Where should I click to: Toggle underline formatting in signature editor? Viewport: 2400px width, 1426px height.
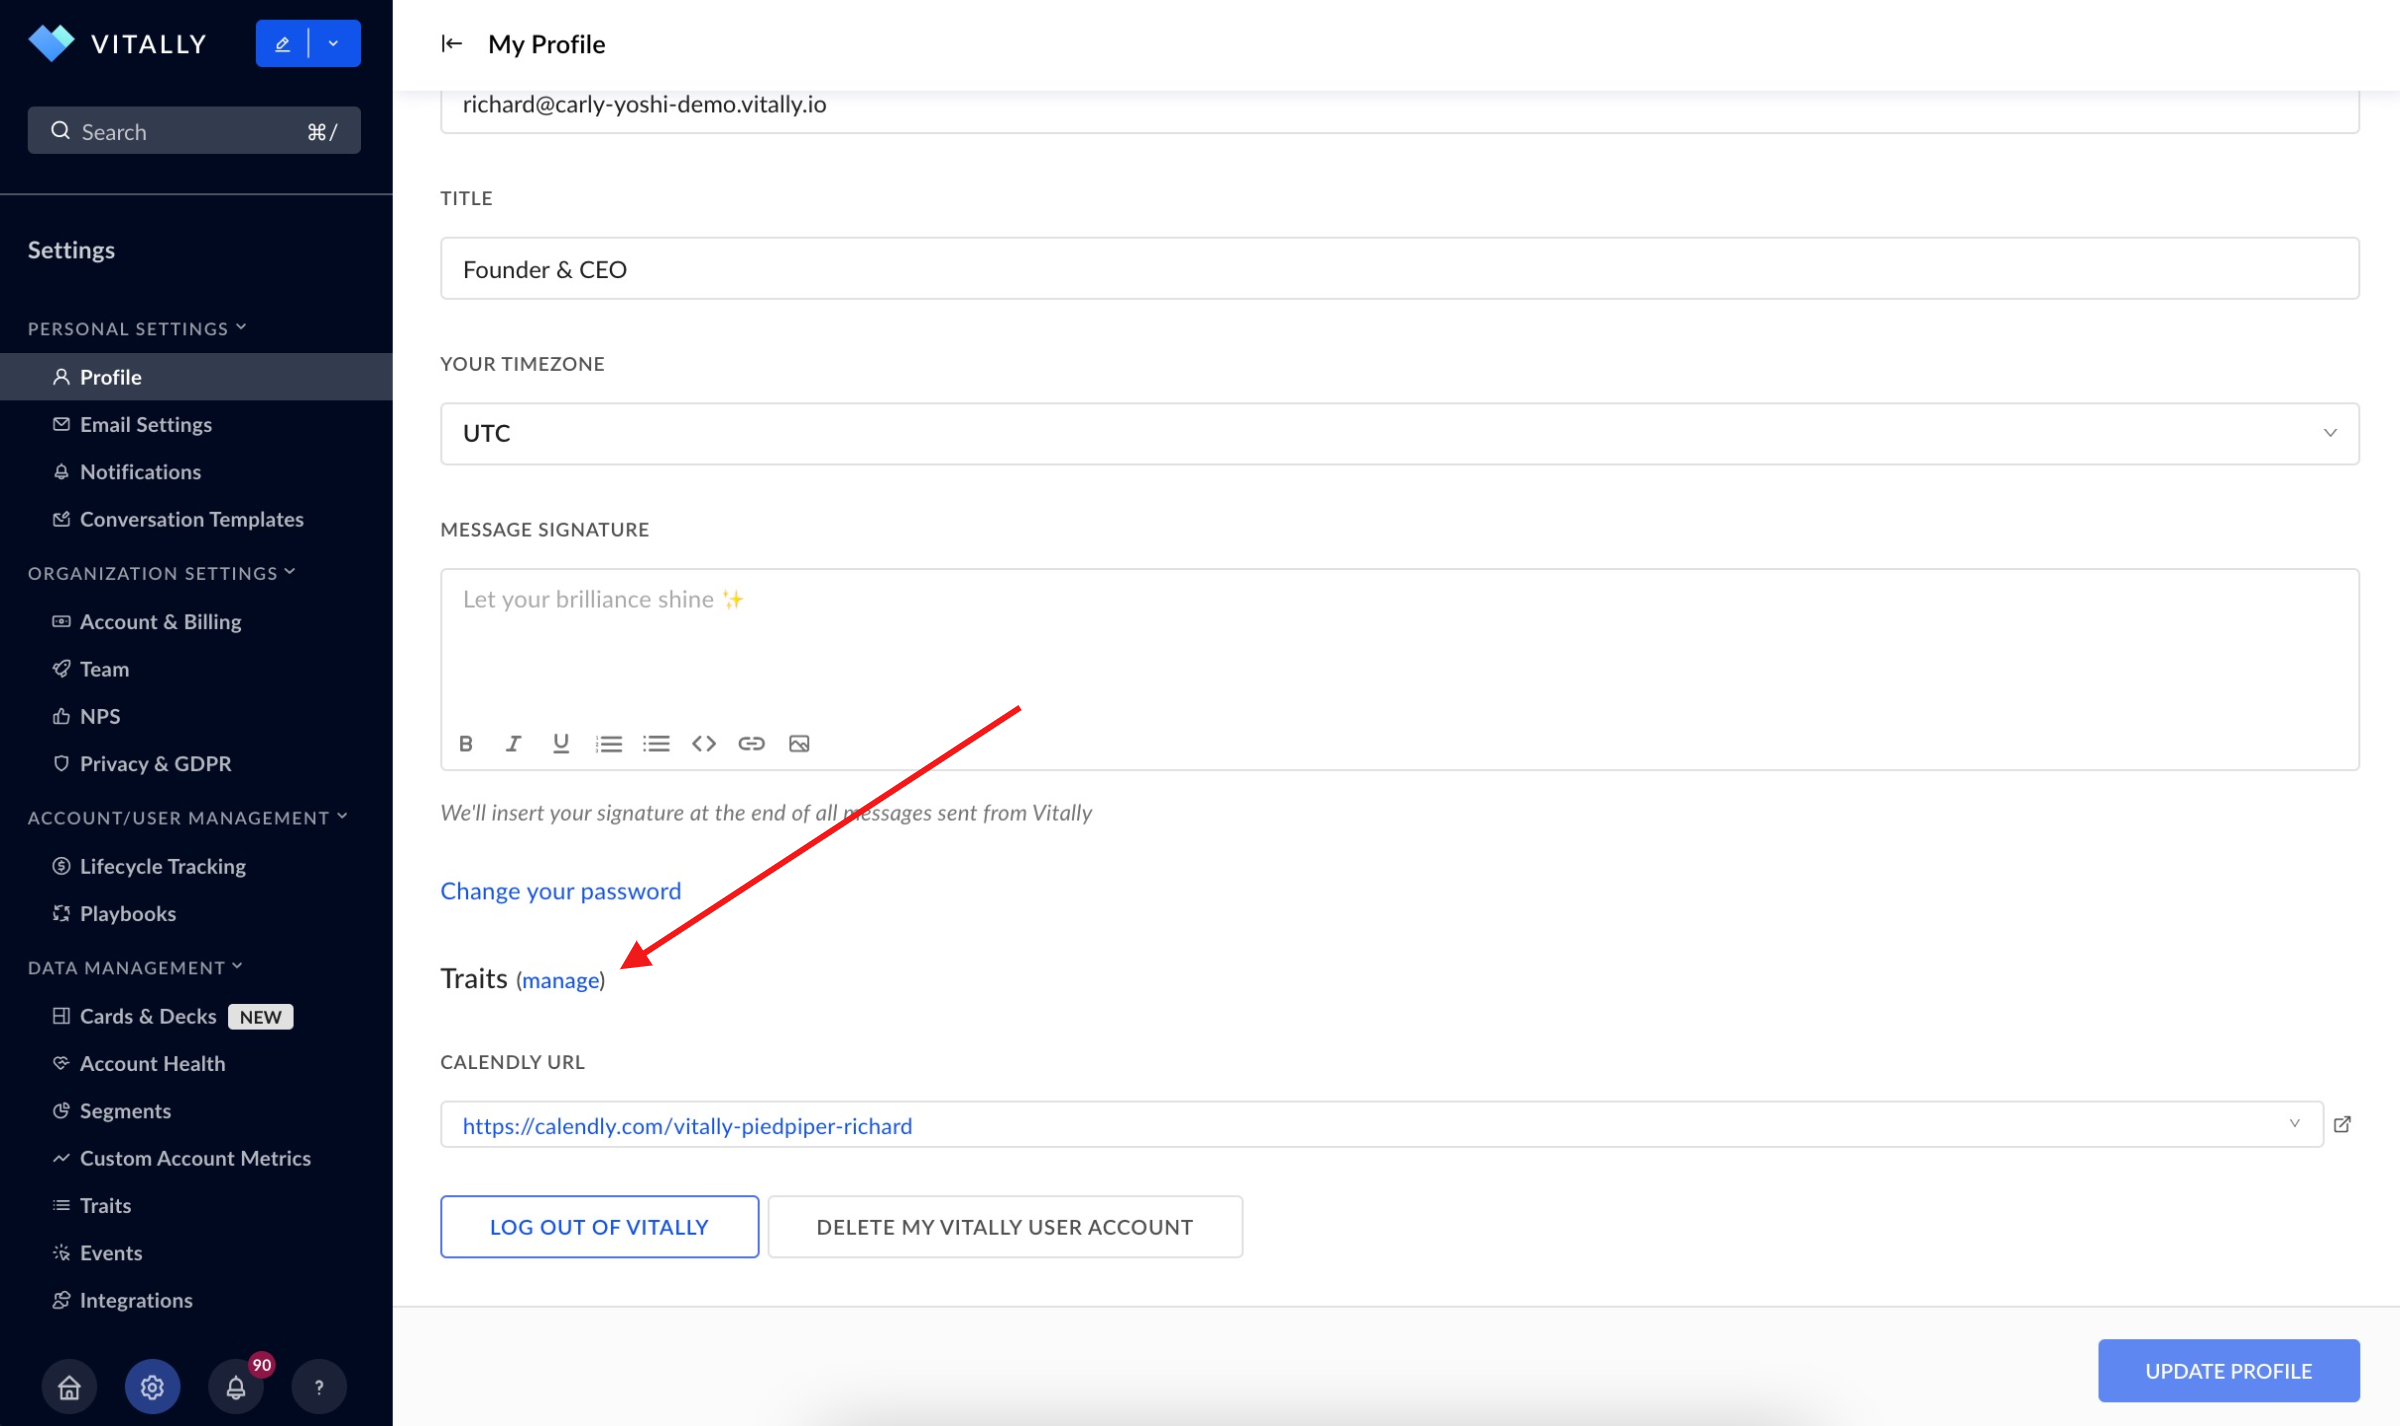(x=561, y=743)
